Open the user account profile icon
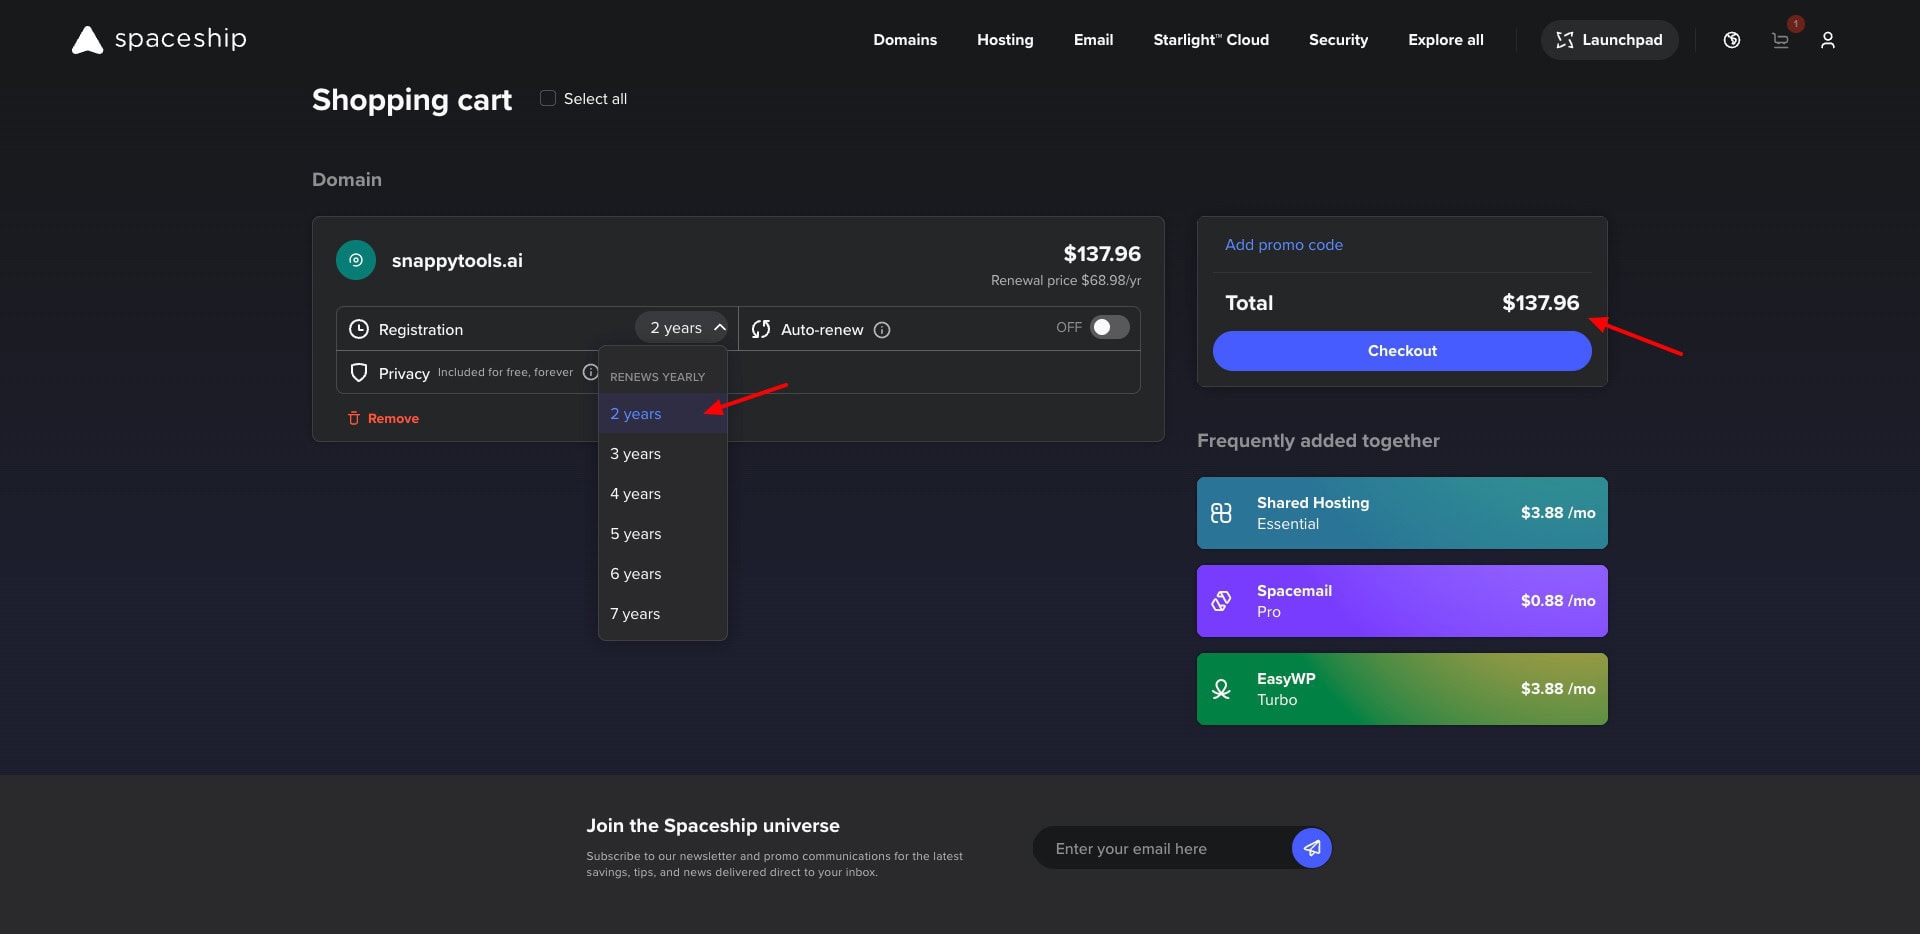Viewport: 1920px width, 934px height. (1827, 40)
